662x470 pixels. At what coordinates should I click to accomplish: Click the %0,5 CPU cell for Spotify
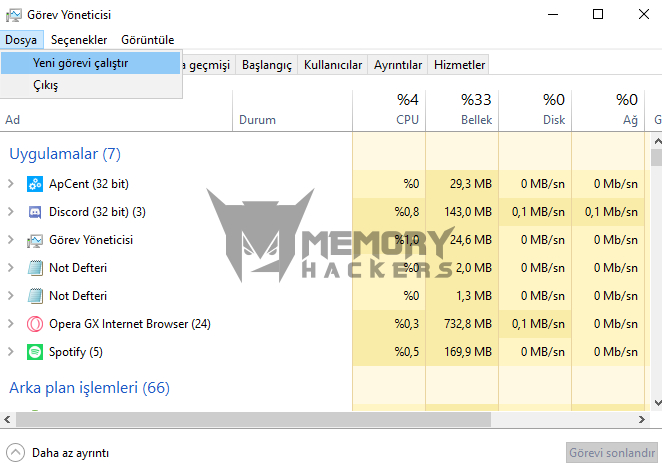(x=389, y=352)
